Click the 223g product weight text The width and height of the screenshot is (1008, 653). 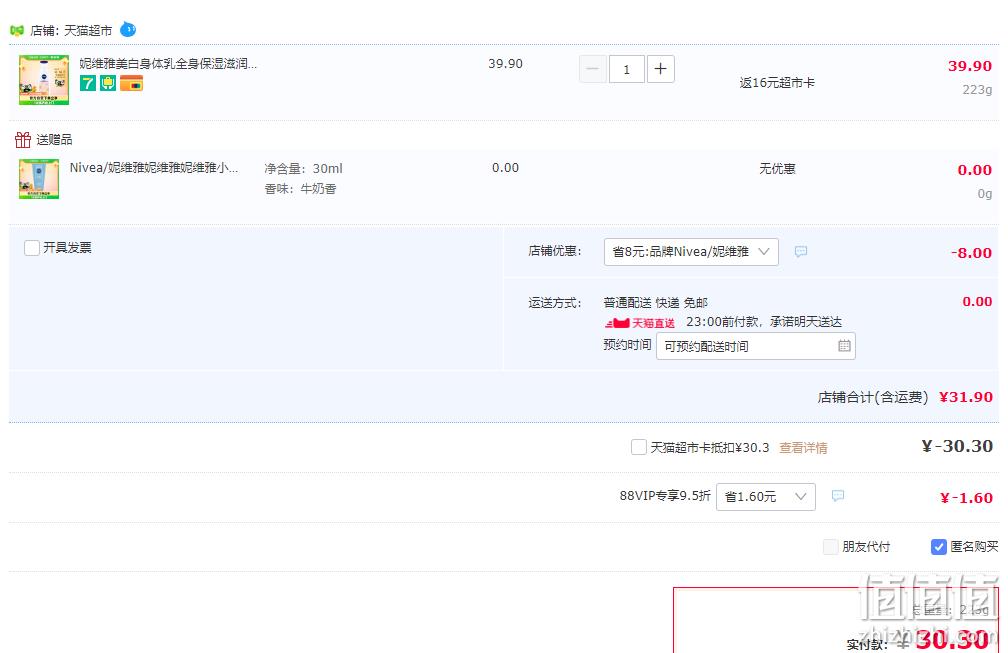click(x=977, y=89)
